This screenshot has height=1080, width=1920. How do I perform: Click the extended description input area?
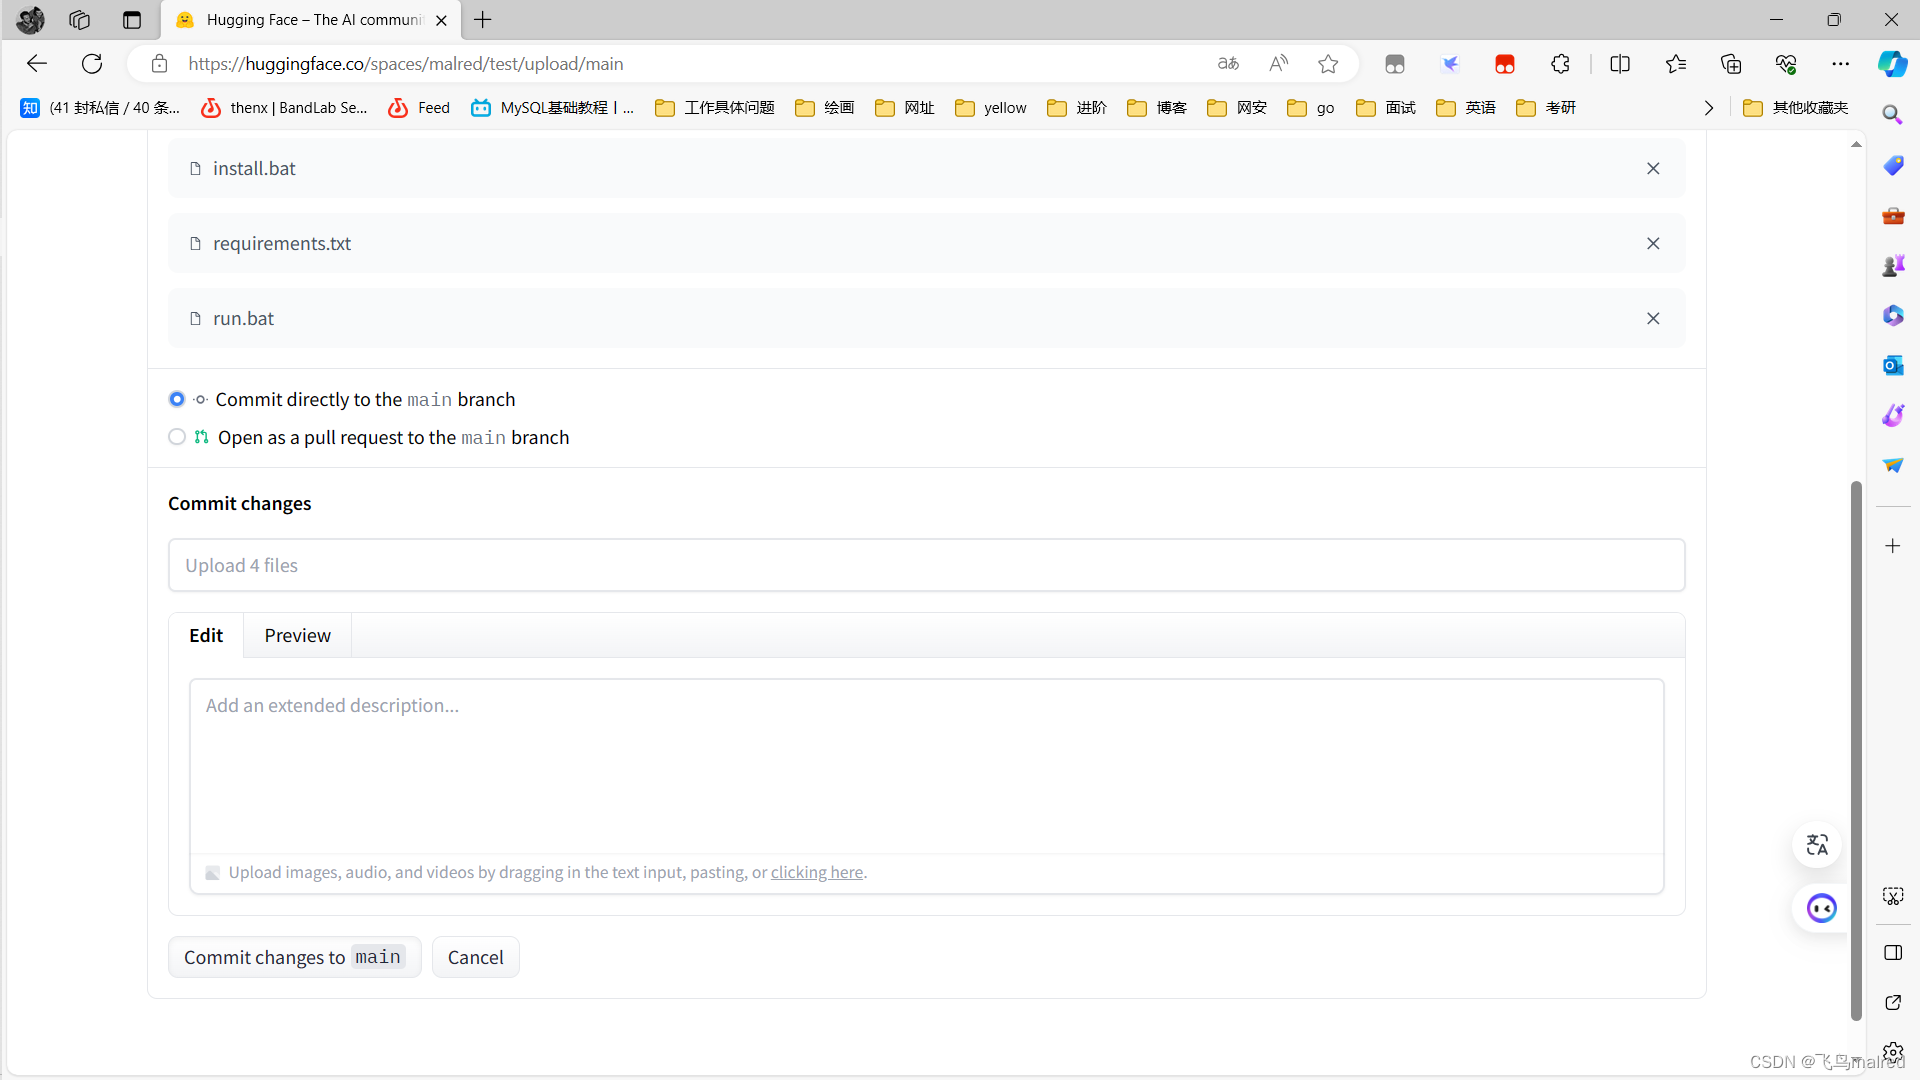coord(927,764)
